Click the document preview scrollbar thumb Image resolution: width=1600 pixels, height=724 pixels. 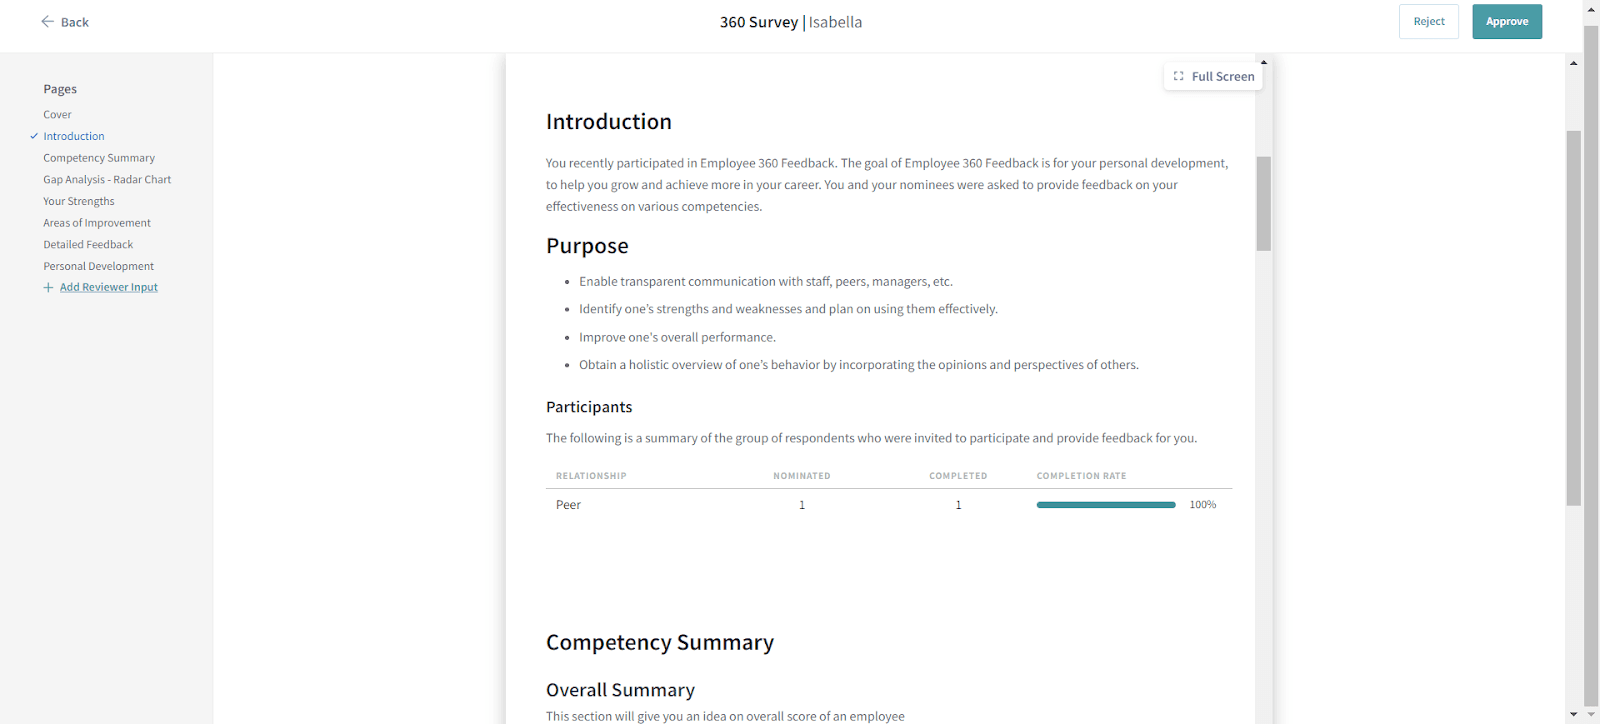pos(1264,203)
